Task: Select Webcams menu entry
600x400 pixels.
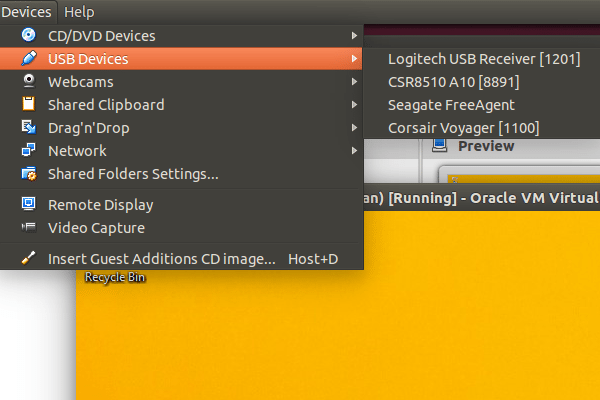Action: coord(181,82)
